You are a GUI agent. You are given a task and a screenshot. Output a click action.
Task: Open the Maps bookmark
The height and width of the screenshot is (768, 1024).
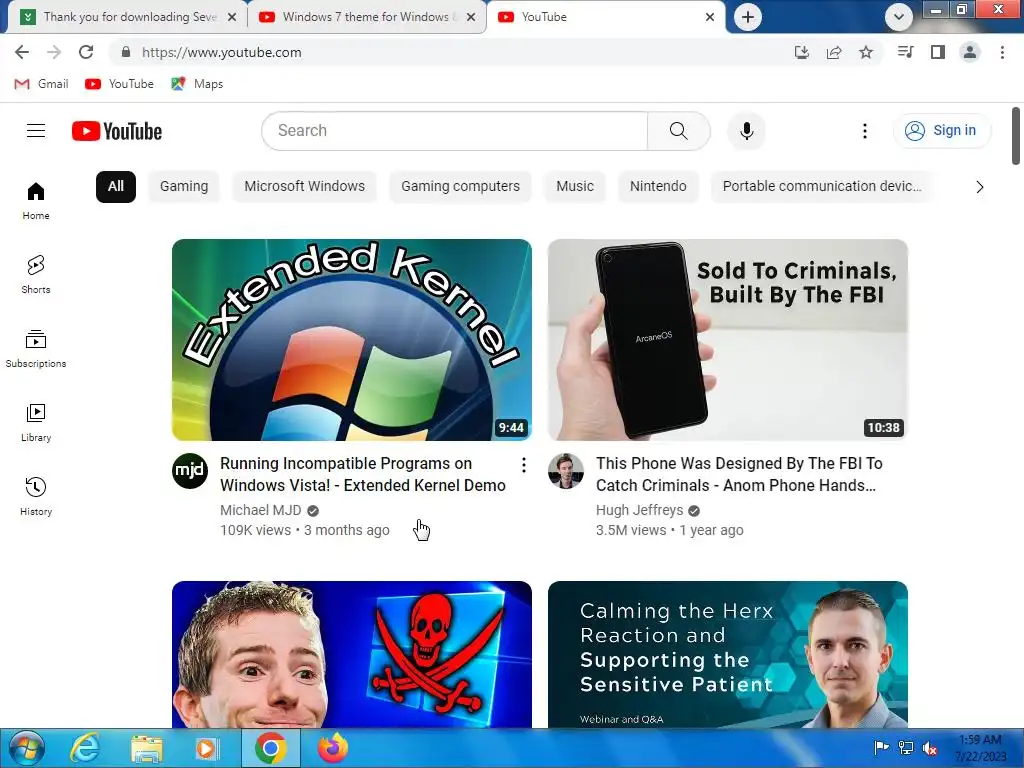[x=197, y=84]
